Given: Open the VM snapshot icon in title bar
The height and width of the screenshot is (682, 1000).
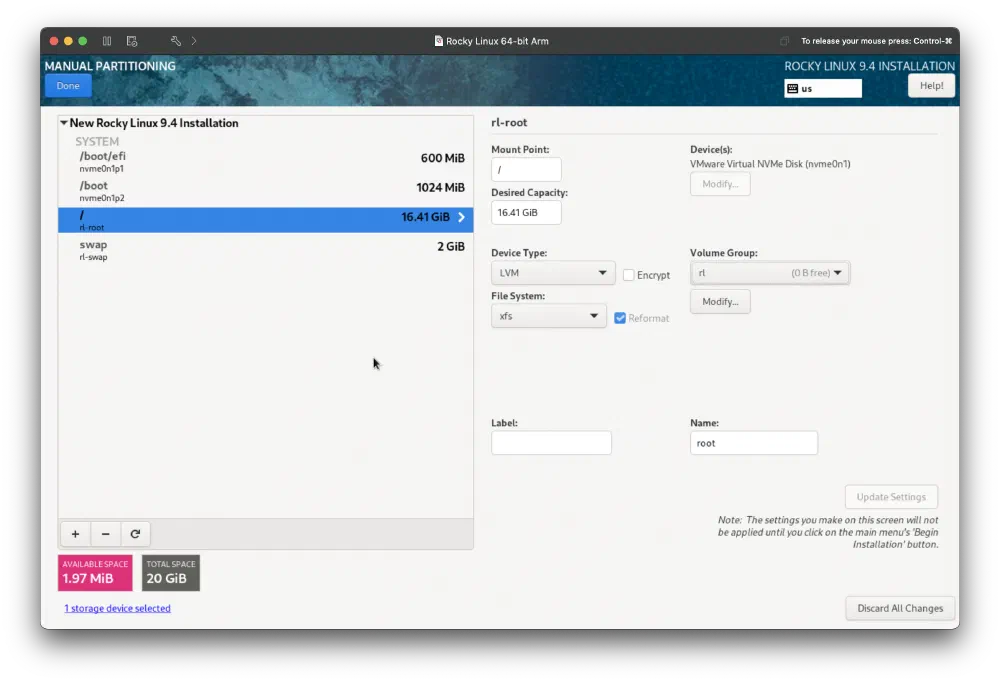Looking at the screenshot, I should pos(132,41).
